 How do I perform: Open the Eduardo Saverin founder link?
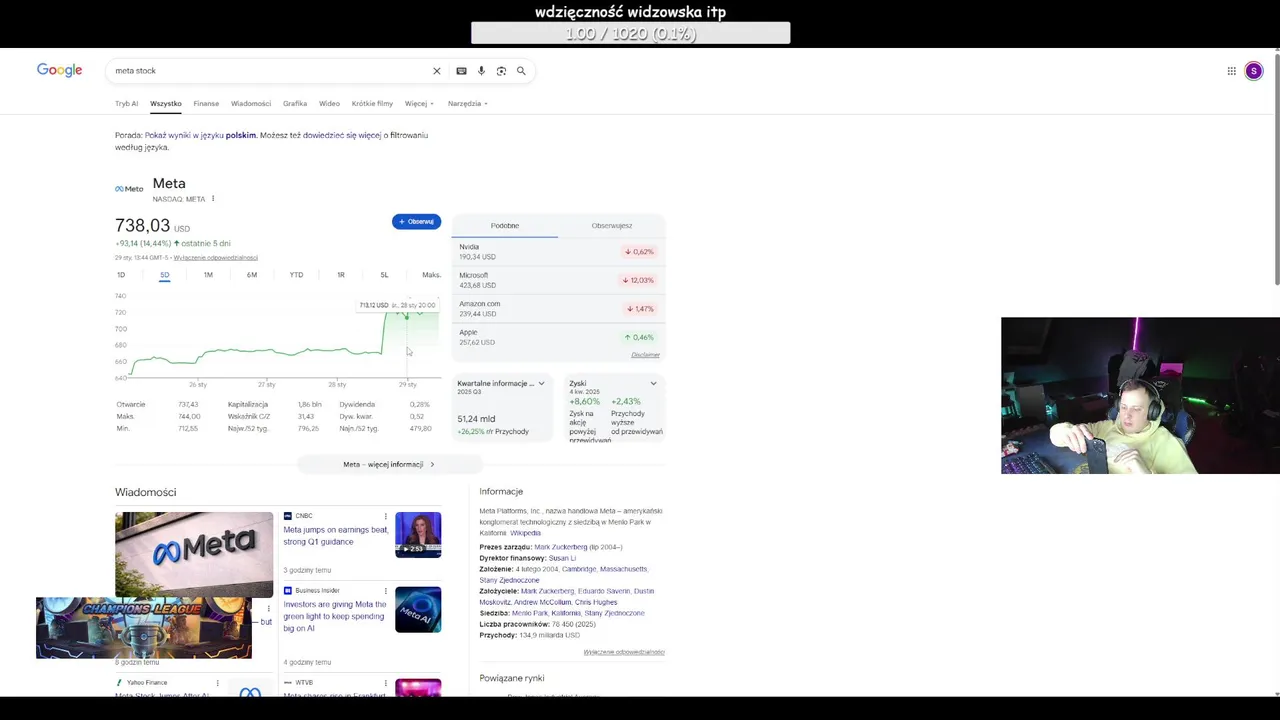(603, 591)
